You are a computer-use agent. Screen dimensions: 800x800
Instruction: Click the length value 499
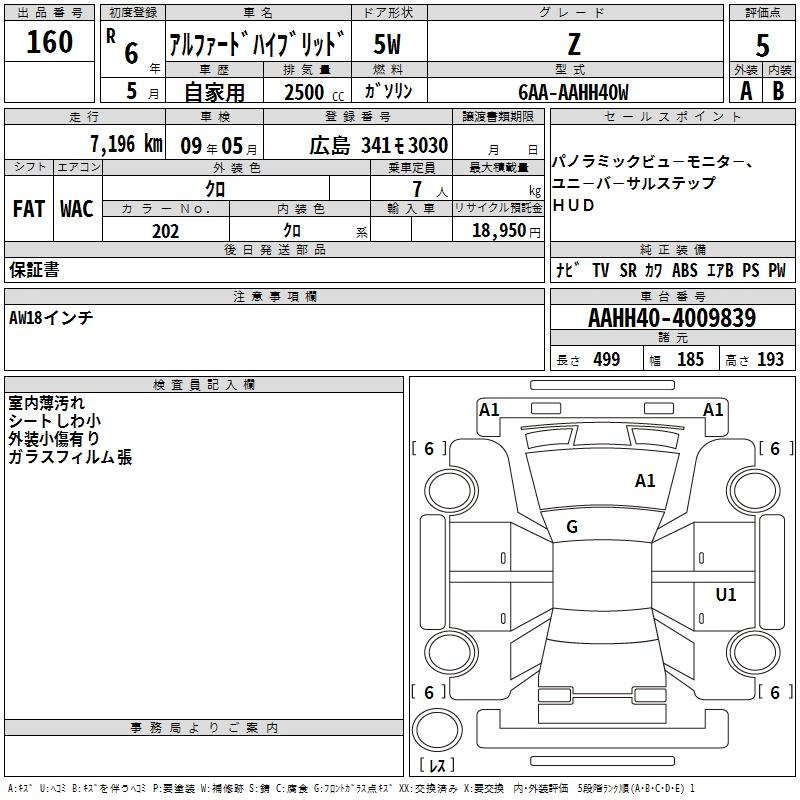point(607,359)
